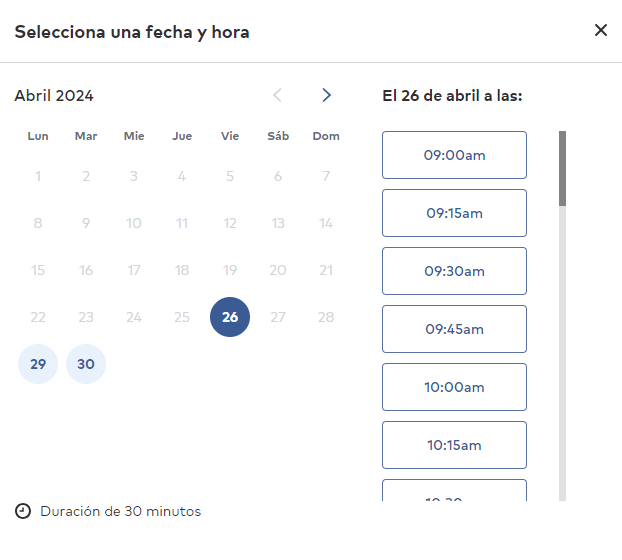
Task: Select the 09:45am time slot
Action: [x=455, y=329]
